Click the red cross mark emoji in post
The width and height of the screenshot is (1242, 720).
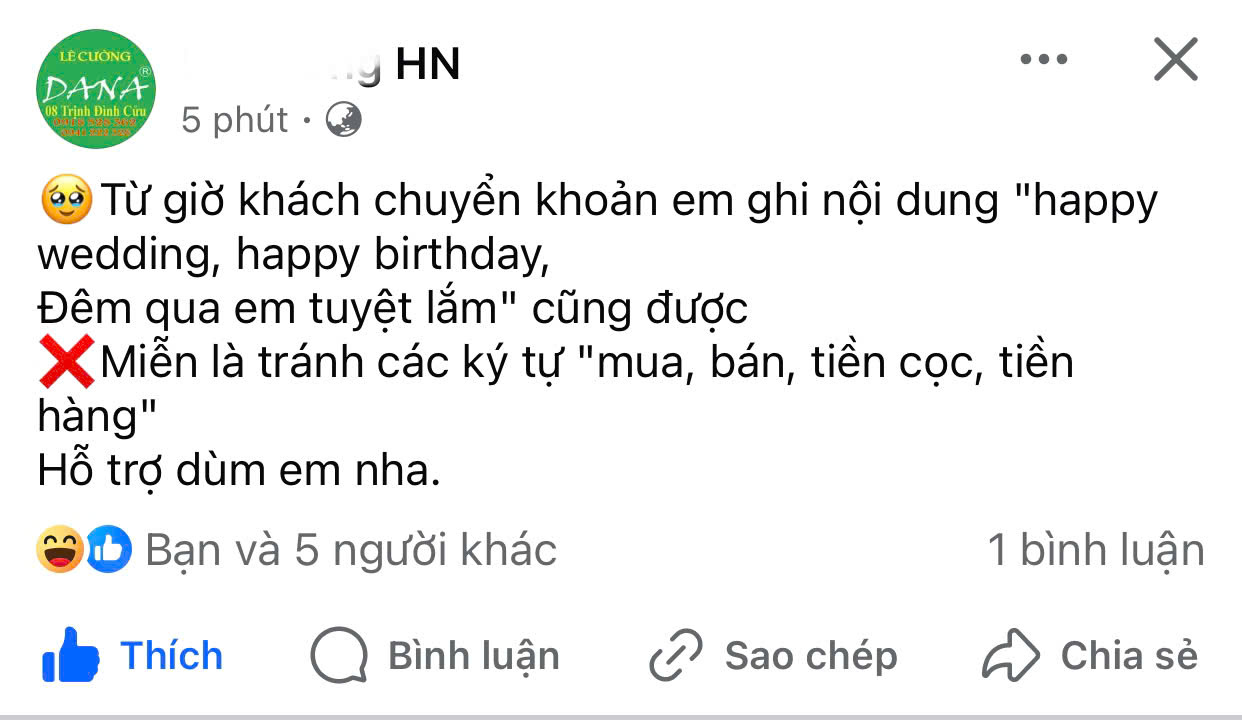[66, 362]
